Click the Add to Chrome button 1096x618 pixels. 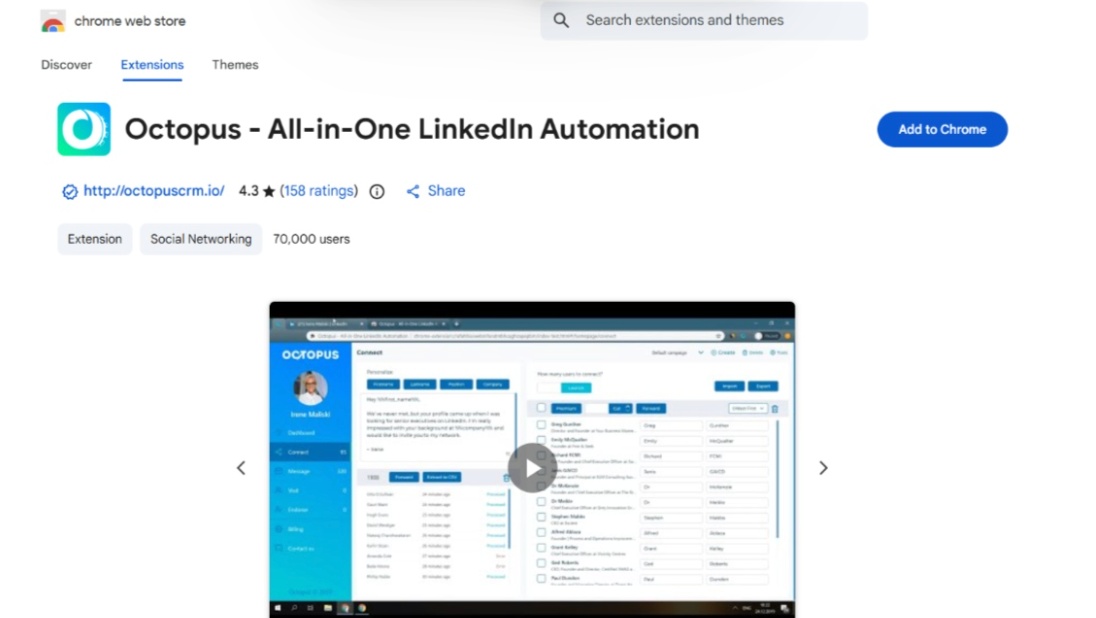click(x=941, y=129)
